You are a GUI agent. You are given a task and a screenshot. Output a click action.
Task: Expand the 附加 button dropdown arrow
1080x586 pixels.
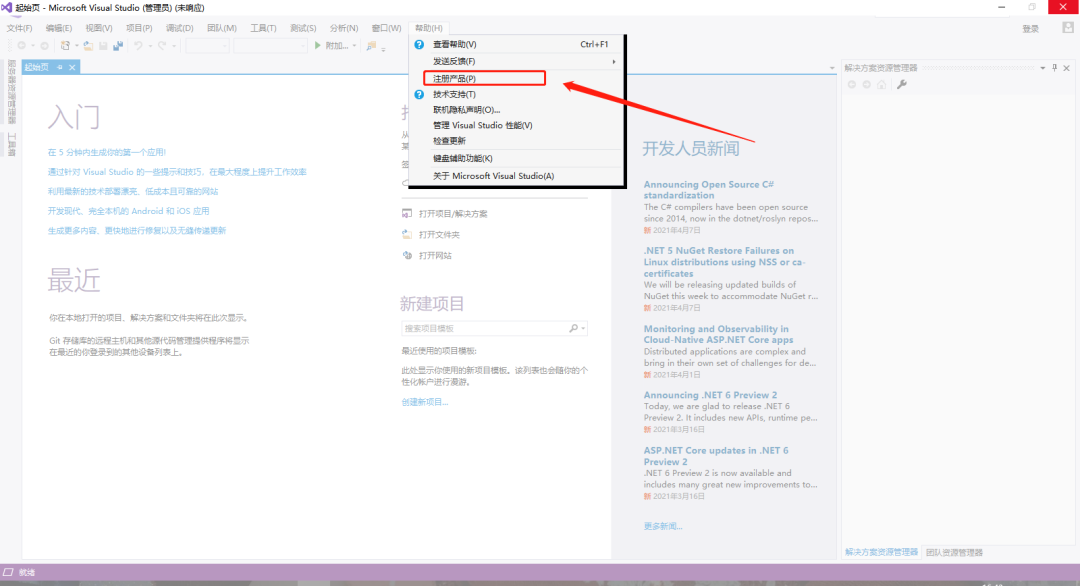click(354, 46)
